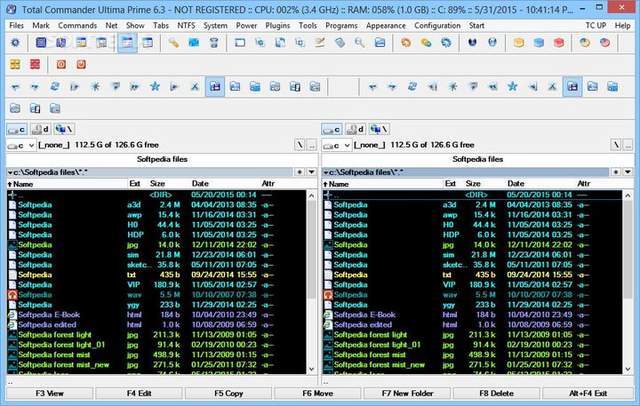This screenshot has width=640, height=406.
Task: Click the red cube icon in toolbar
Action: (x=559, y=42)
